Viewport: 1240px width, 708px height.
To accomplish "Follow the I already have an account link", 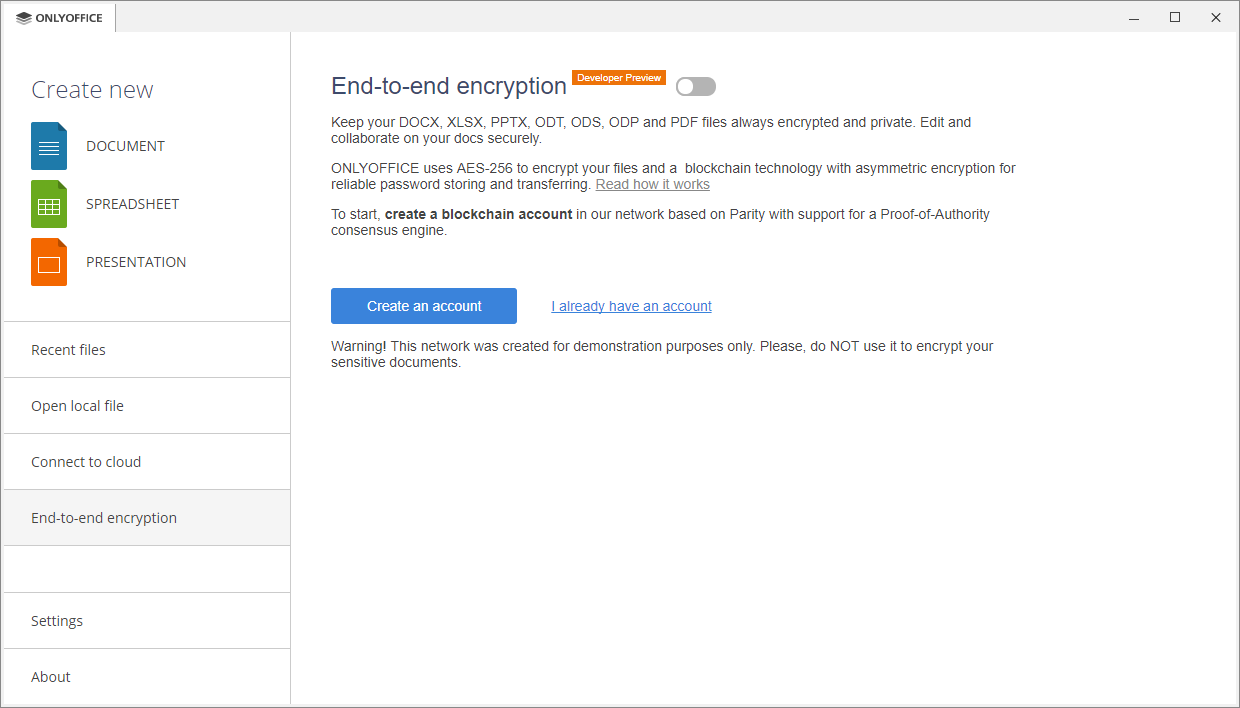I will coord(631,306).
